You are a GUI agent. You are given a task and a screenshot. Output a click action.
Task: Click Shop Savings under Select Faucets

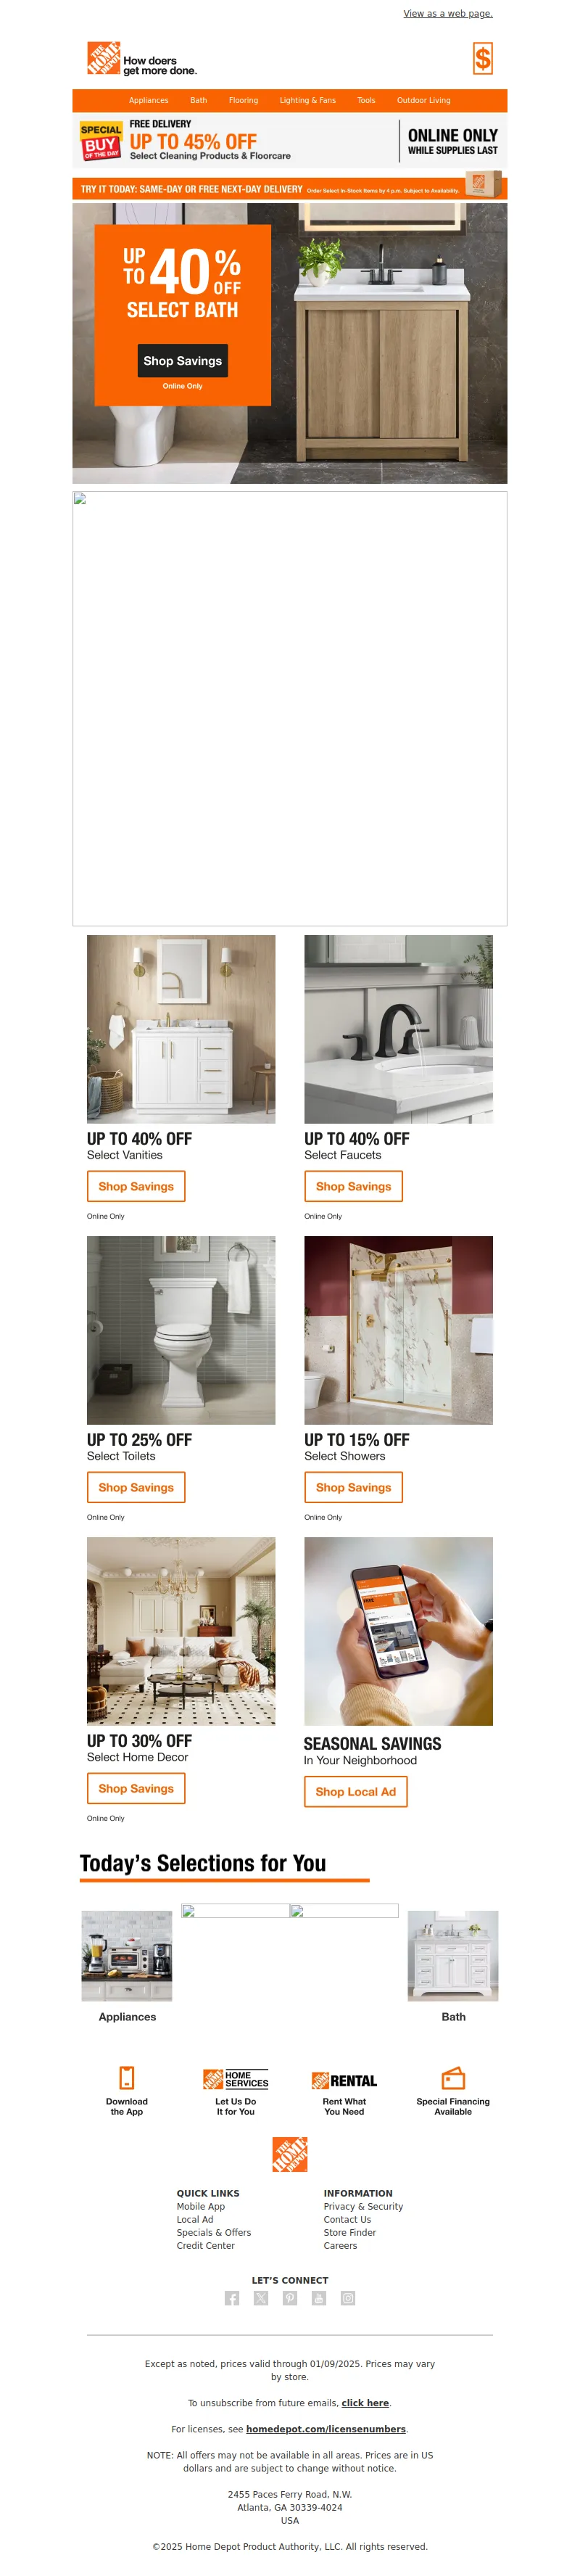click(x=354, y=1186)
